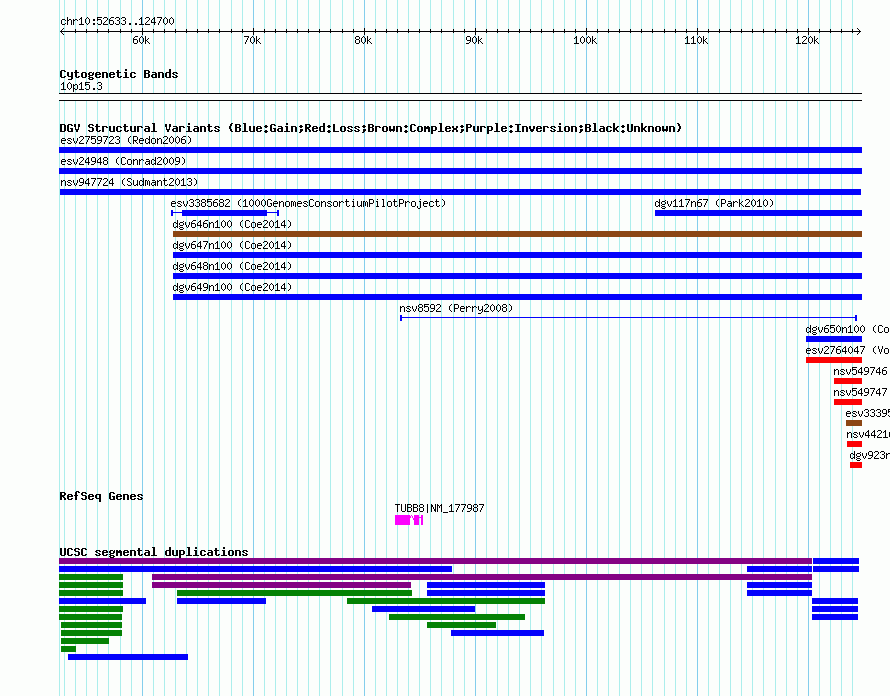Viewport: 890px width, 696px height.
Task: Select the 80k mark on the ruler
Action: [363, 40]
